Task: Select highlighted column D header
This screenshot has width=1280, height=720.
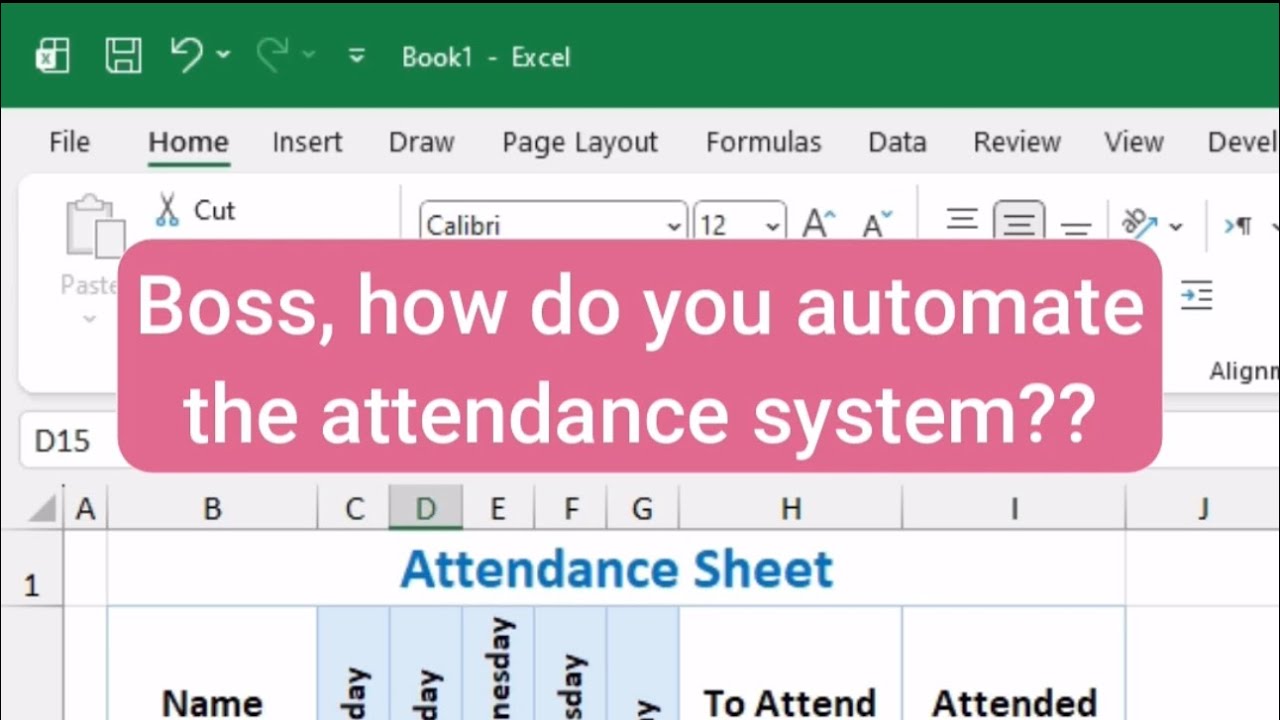Action: [x=426, y=509]
